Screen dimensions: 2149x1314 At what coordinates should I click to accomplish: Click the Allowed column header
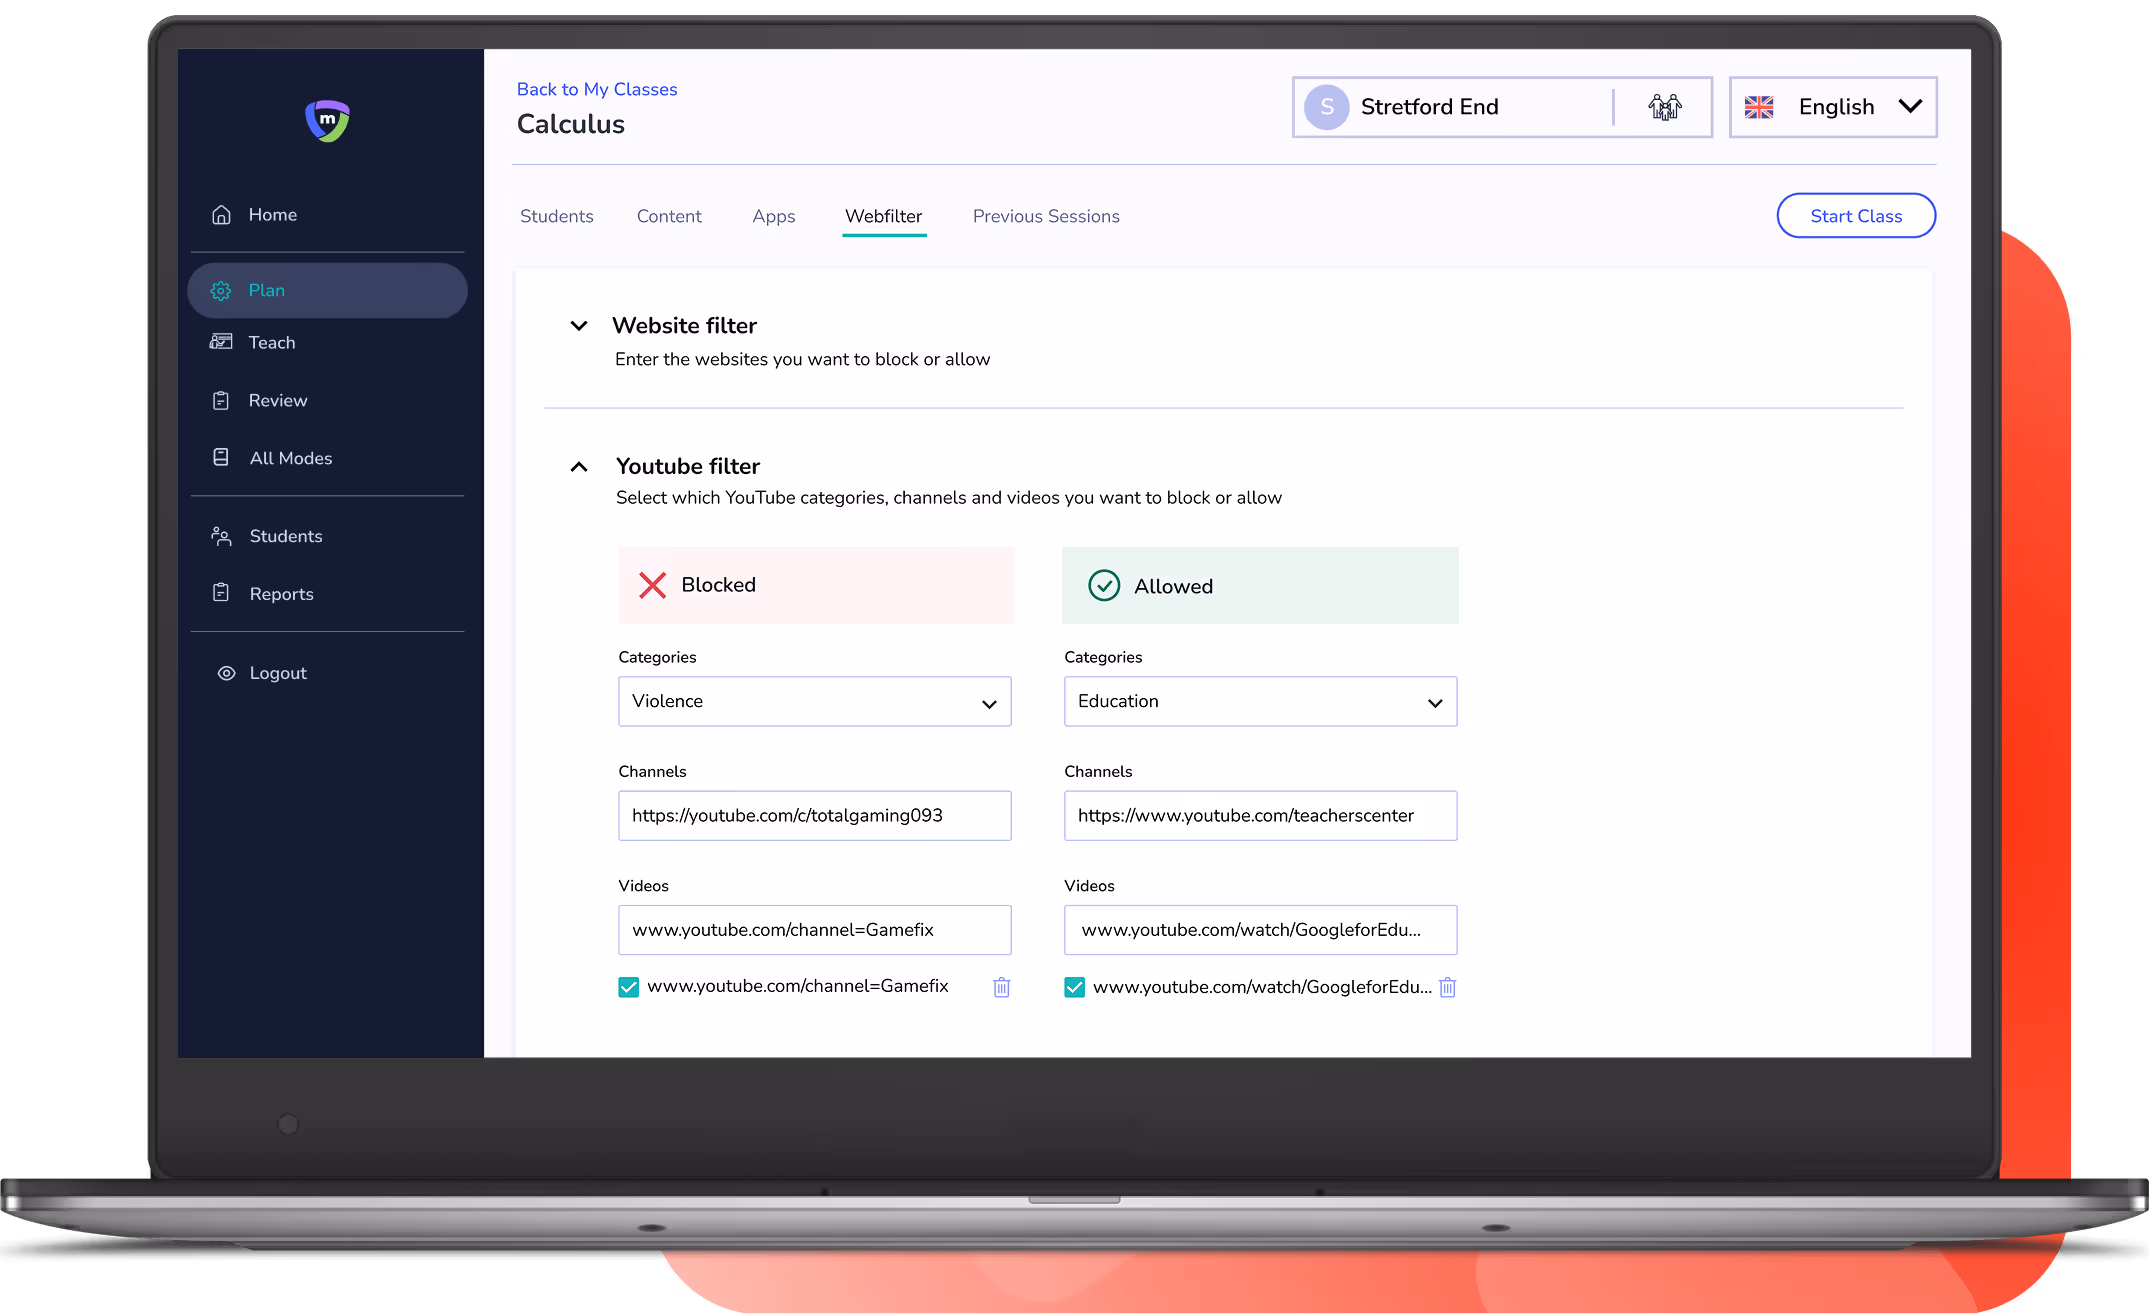(x=1260, y=585)
